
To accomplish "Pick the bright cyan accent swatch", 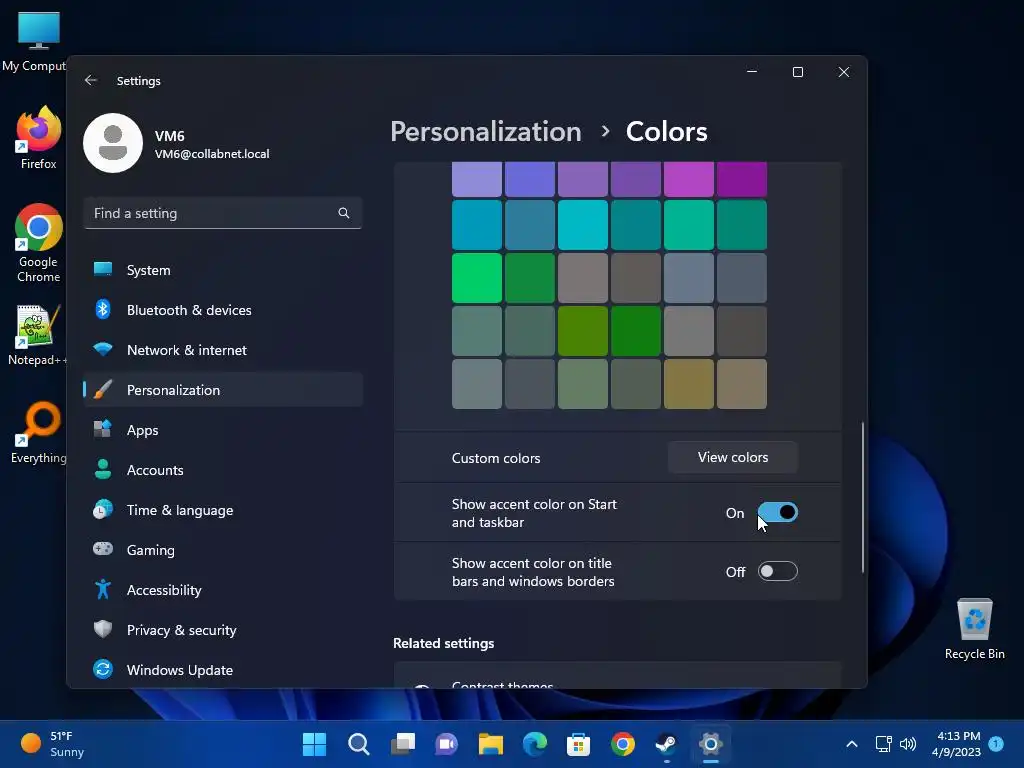I will tap(583, 225).
